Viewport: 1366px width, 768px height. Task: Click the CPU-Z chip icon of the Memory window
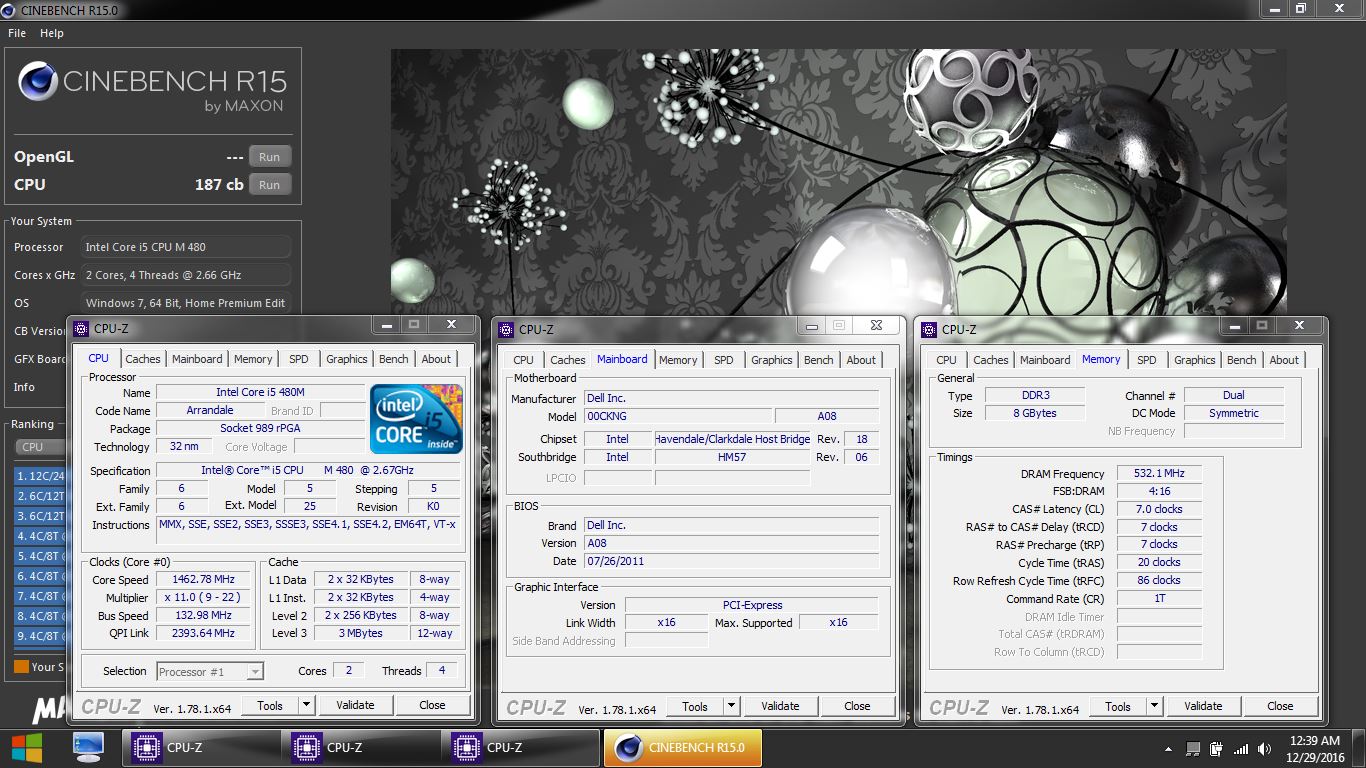point(929,329)
